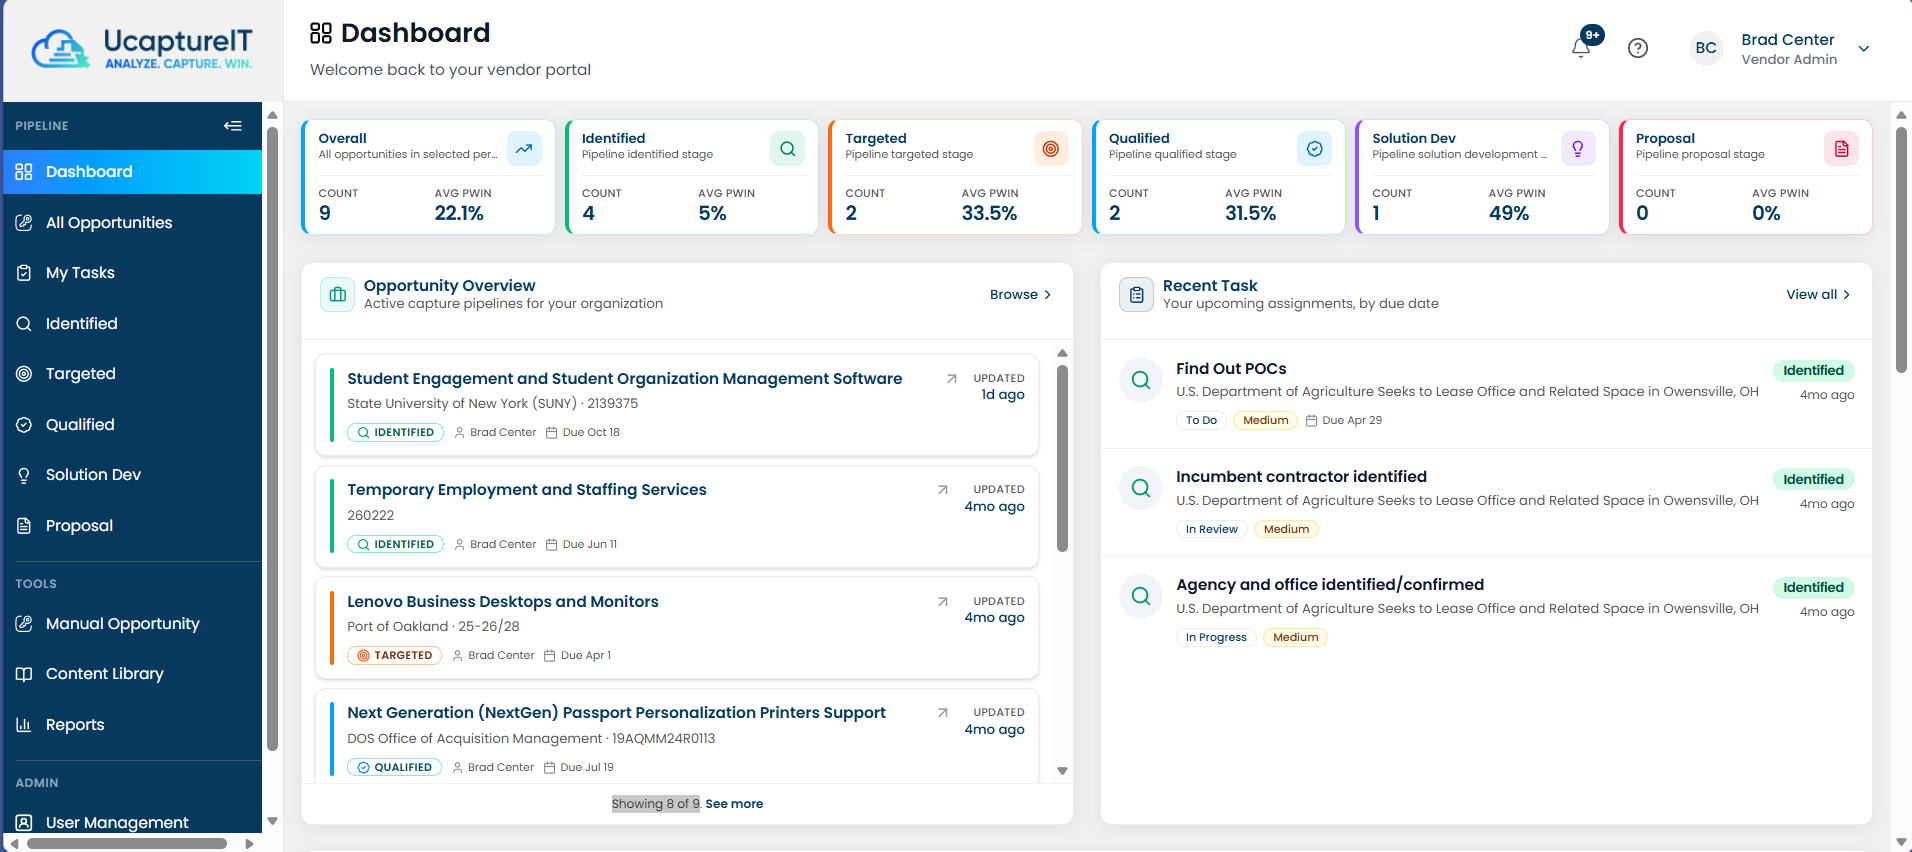Collapse the Pipeline sidebar with the arrow icon
Screen dimensions: 1912x852
pyautogui.click(x=233, y=126)
